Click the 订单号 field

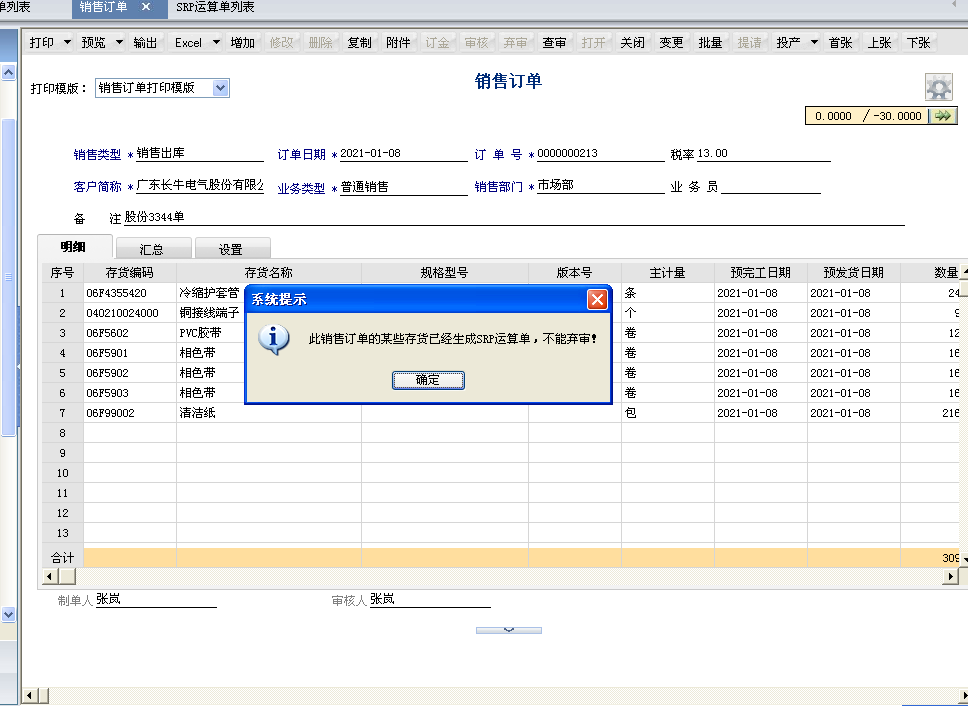[600, 154]
